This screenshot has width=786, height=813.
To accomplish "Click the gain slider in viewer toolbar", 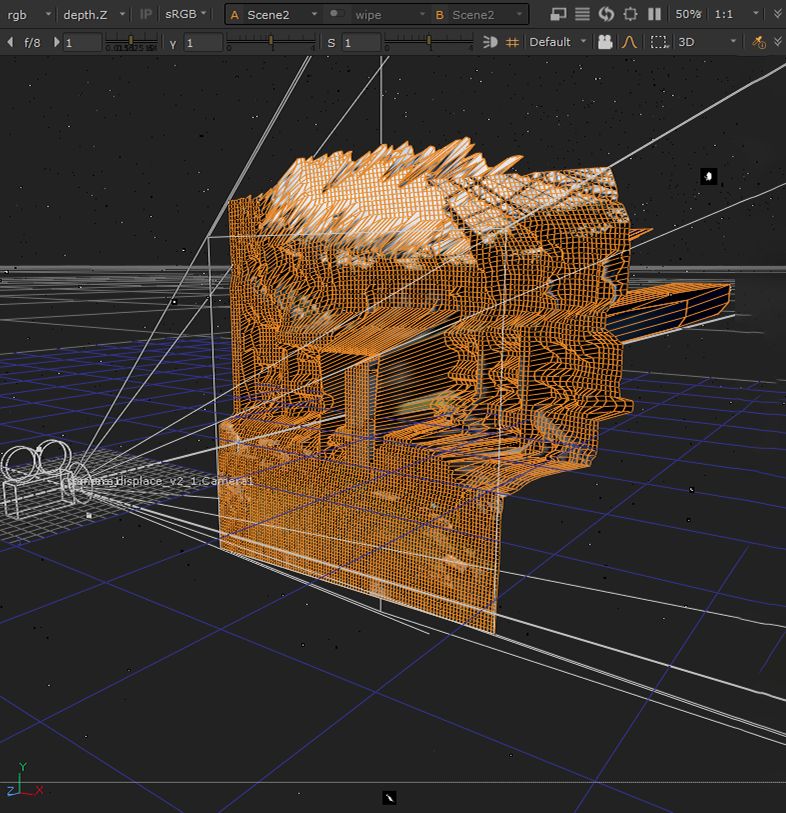I will (132, 42).
